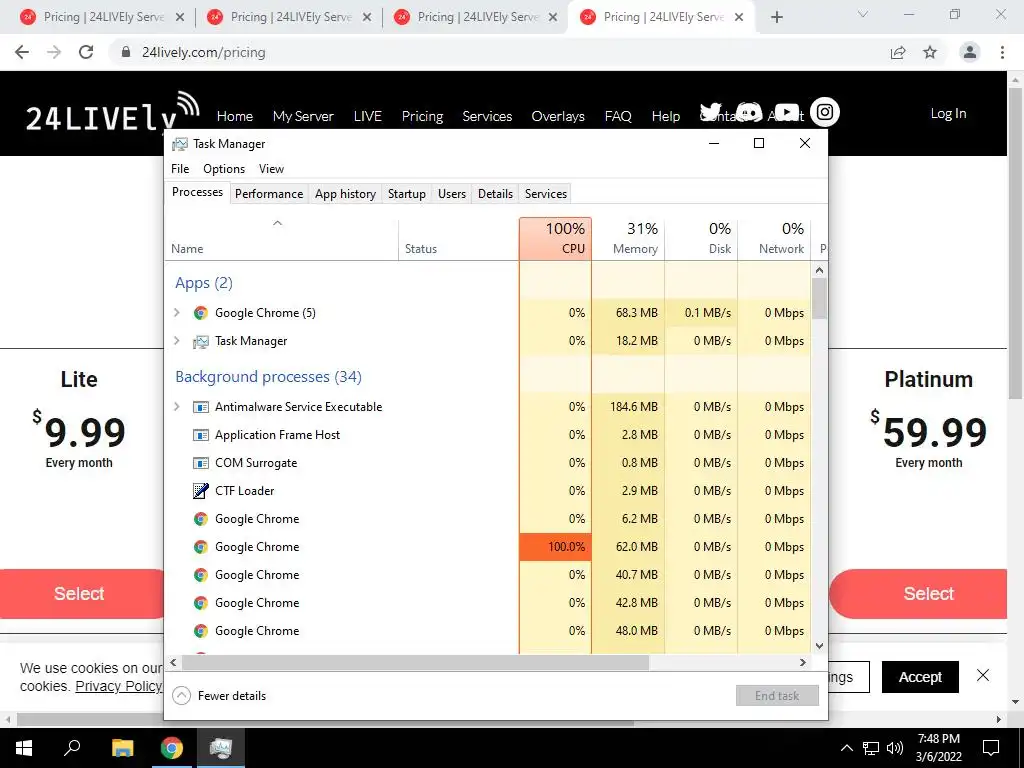This screenshot has width=1024, height=768.
Task: Switch to the Startup tab
Action: point(406,193)
